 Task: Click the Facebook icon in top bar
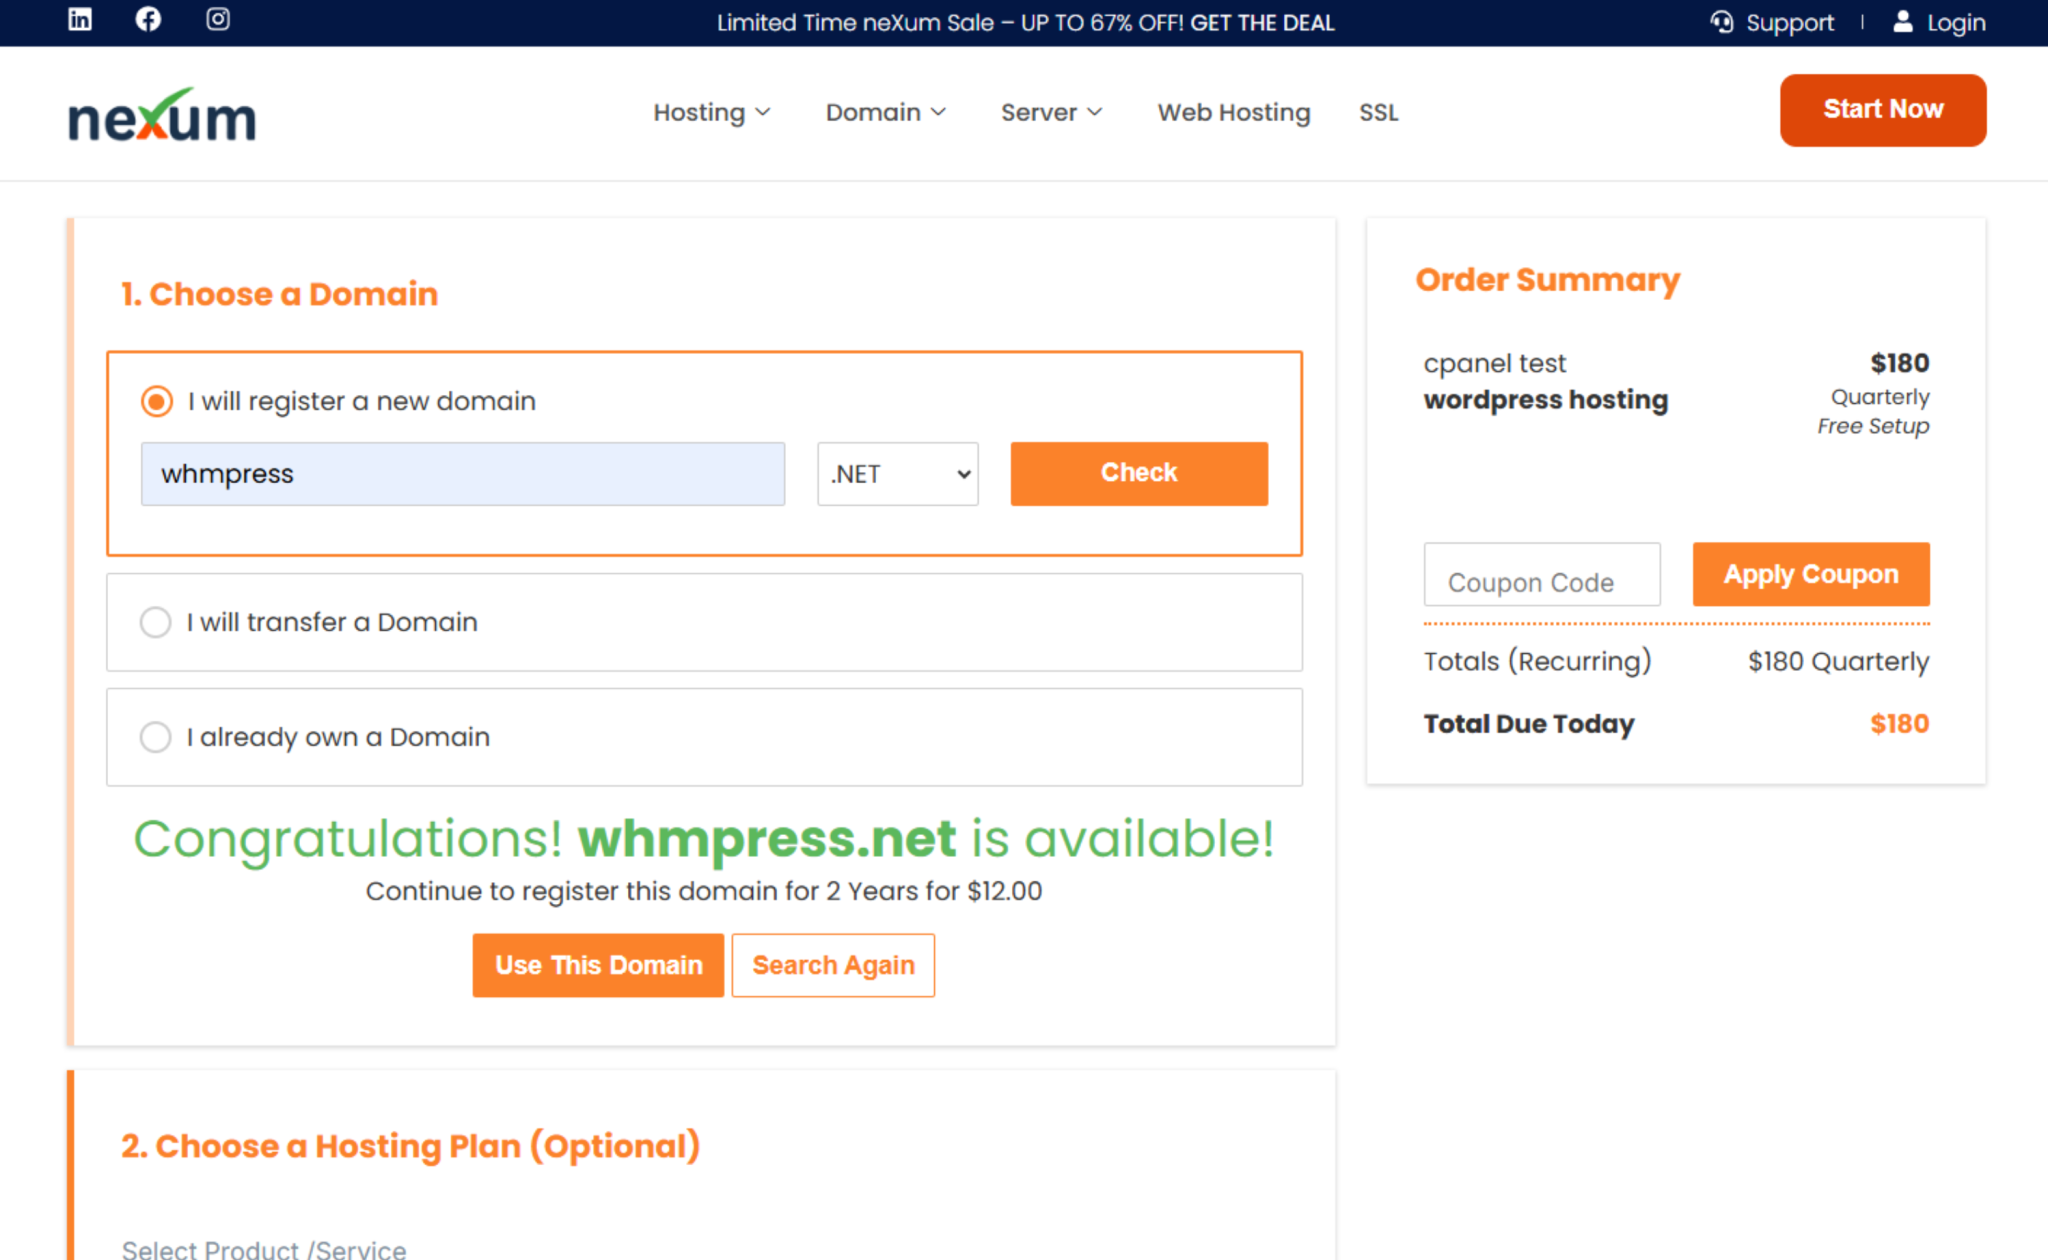click(147, 20)
